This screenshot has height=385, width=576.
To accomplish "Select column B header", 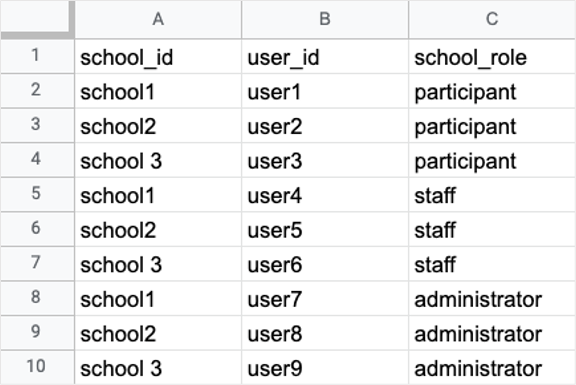I will [x=325, y=19].
